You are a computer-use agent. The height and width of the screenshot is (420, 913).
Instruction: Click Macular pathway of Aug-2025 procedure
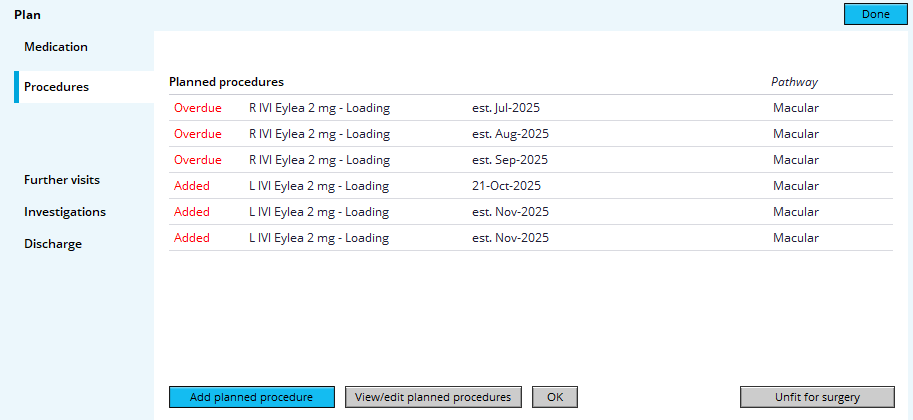coord(796,134)
